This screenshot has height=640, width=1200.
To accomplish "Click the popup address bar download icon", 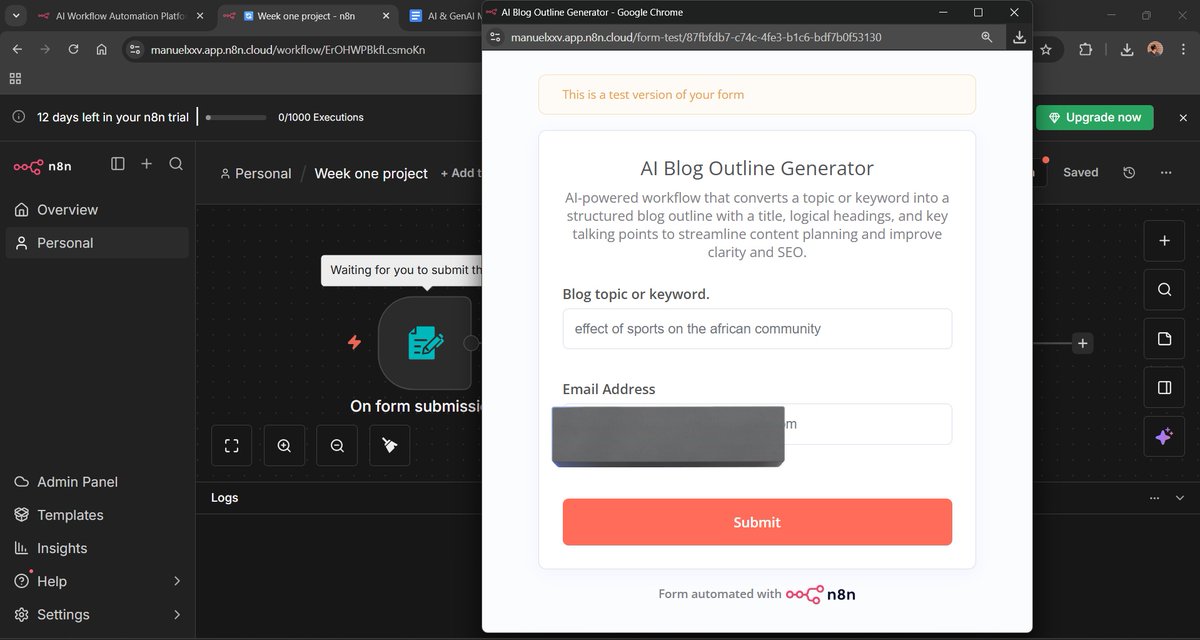I will coord(1019,37).
